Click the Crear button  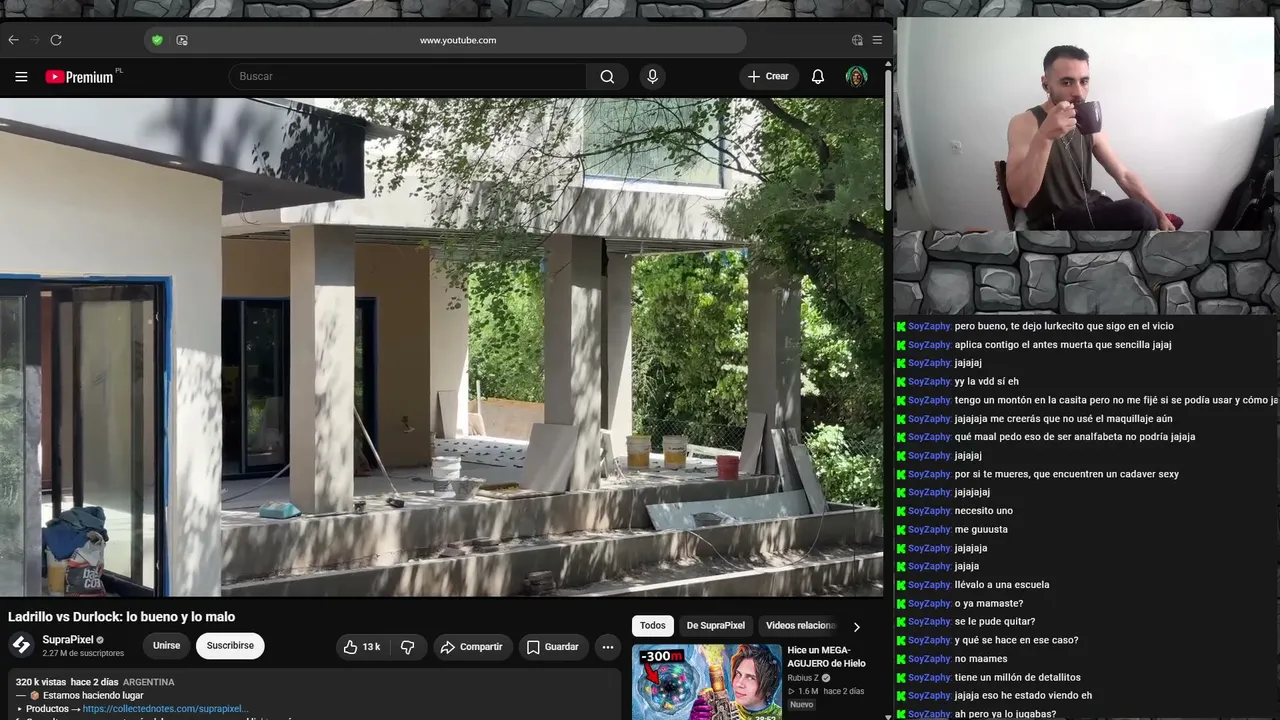(768, 77)
